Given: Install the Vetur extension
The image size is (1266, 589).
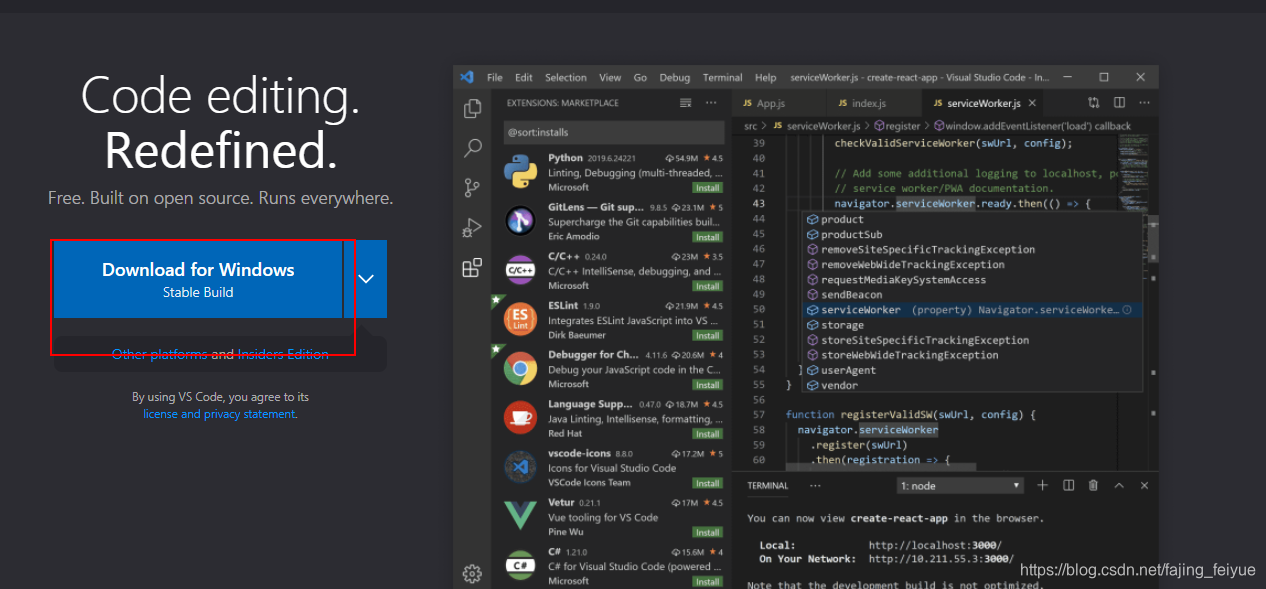Looking at the screenshot, I should click(x=708, y=532).
